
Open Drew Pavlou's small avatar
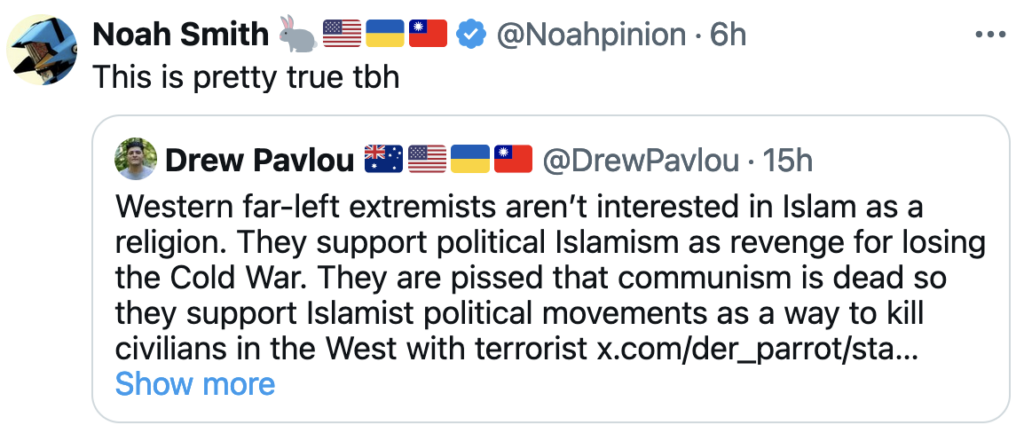tap(135, 158)
